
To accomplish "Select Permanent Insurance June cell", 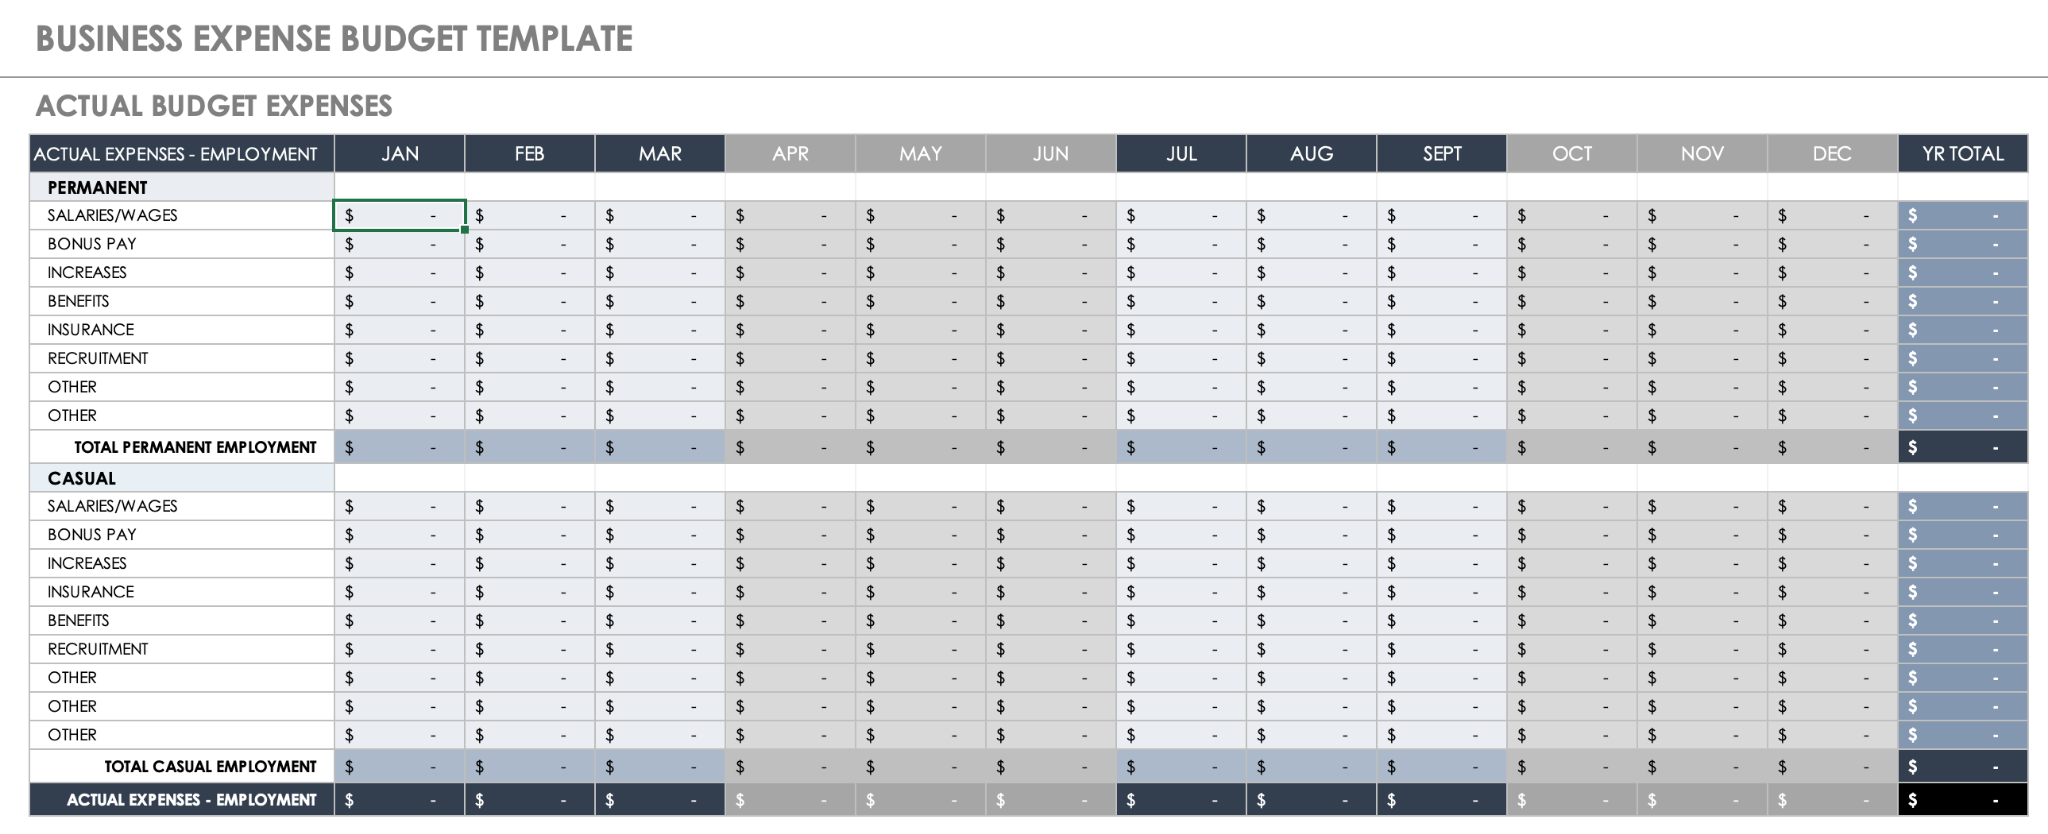I will (1050, 330).
